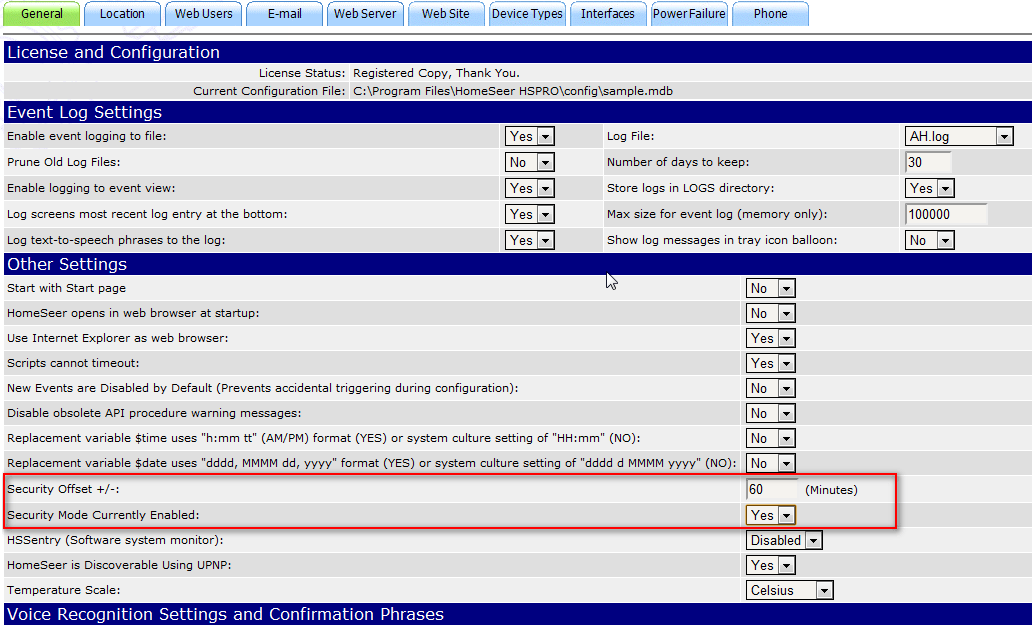Open the General tab
The height and width of the screenshot is (626, 1032).
[41, 14]
